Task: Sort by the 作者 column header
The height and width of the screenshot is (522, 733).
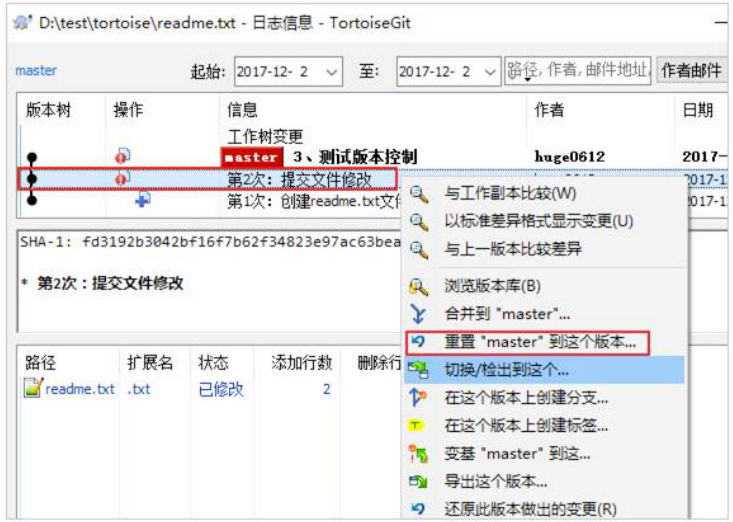Action: (549, 110)
